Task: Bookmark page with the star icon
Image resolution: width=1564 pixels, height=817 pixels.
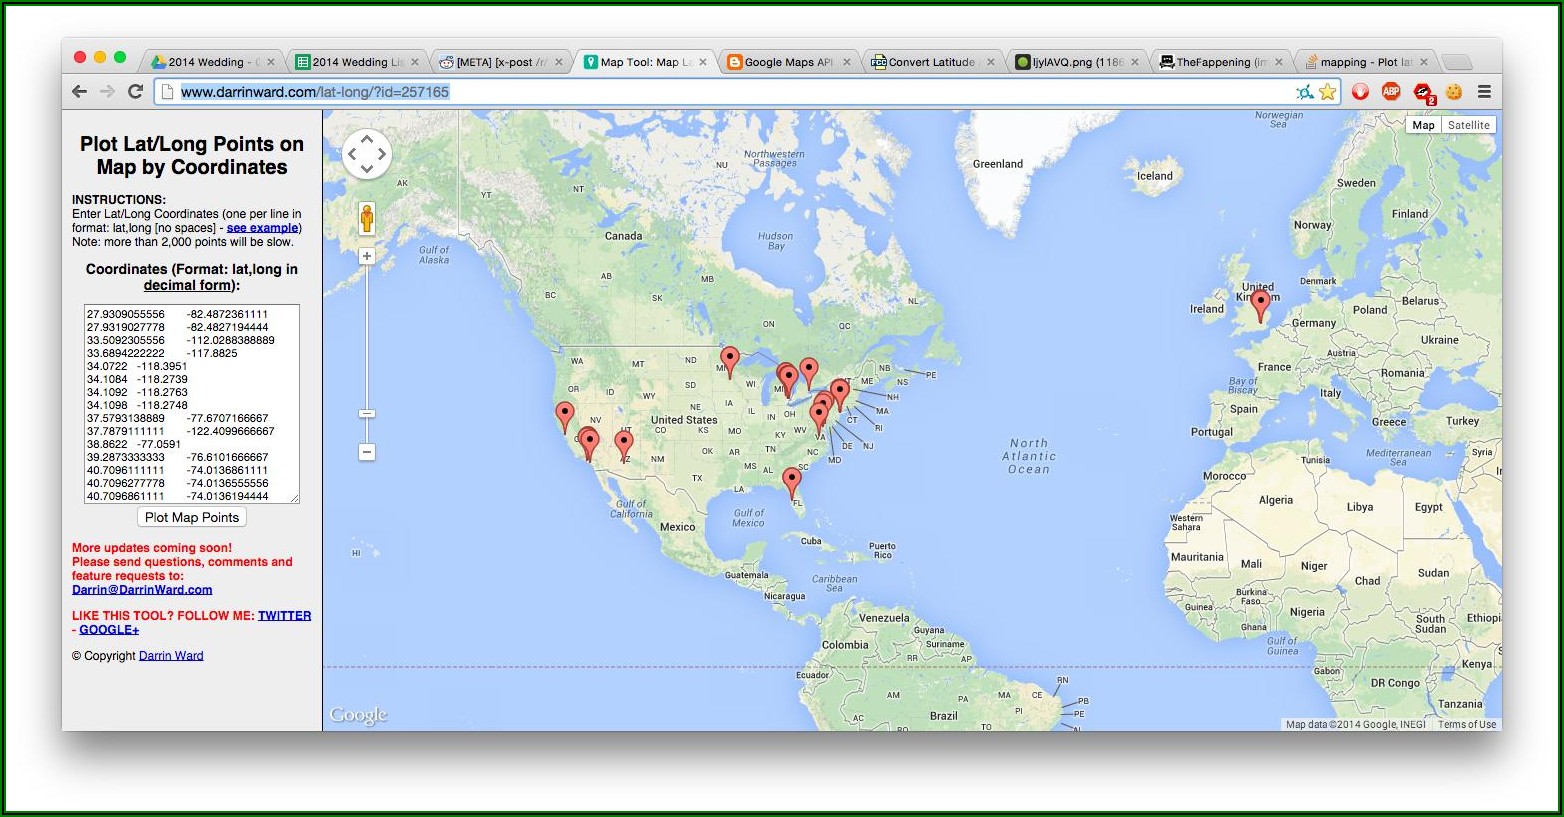Action: (x=1328, y=92)
